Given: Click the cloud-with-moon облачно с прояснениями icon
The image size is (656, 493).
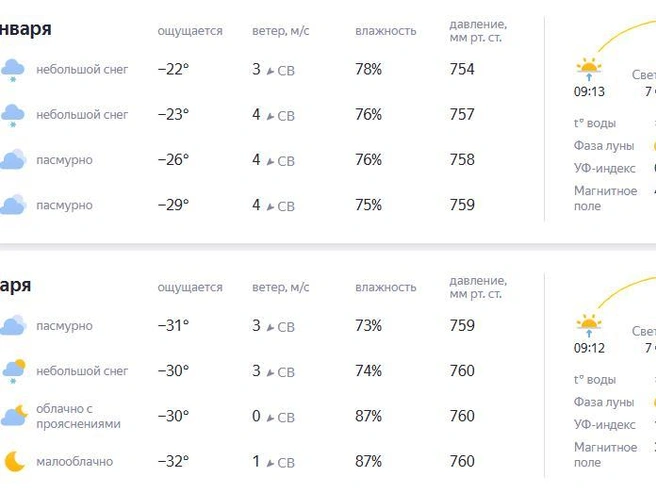Looking at the screenshot, I should pyautogui.click(x=14, y=416).
